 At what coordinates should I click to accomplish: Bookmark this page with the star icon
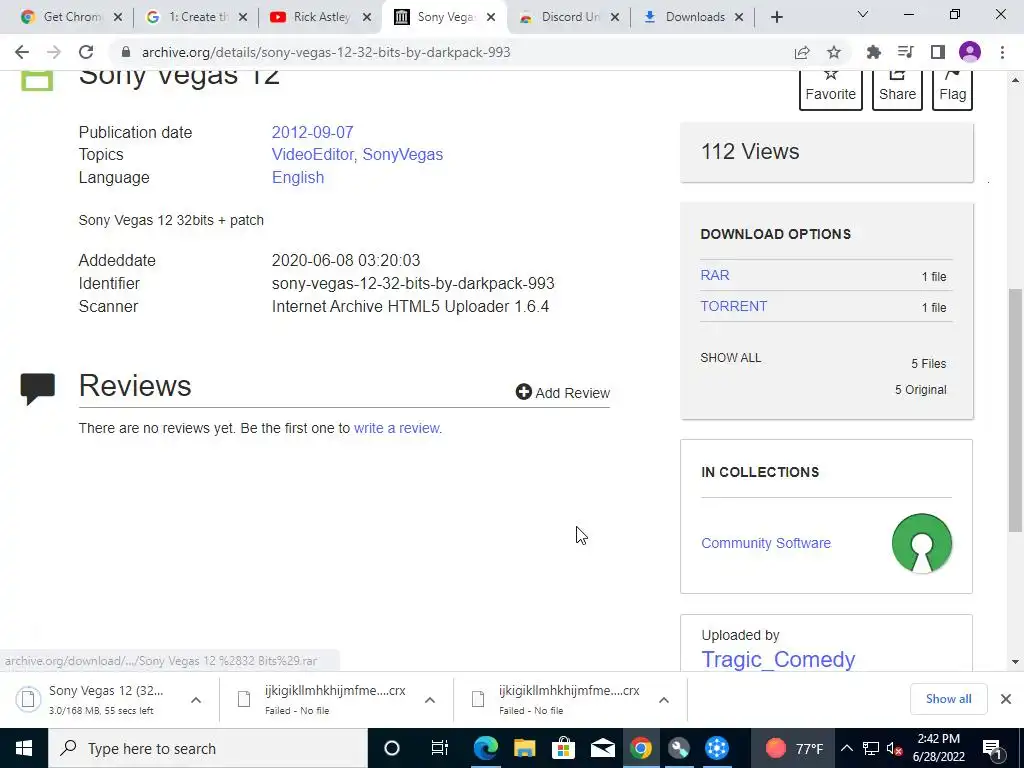834,52
